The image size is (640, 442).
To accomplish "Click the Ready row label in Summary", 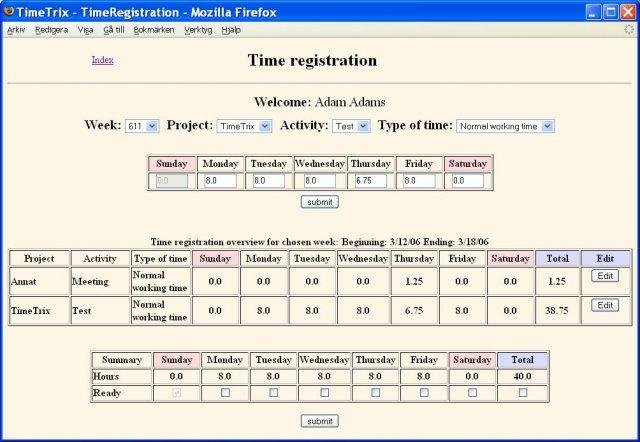I will click(122, 393).
